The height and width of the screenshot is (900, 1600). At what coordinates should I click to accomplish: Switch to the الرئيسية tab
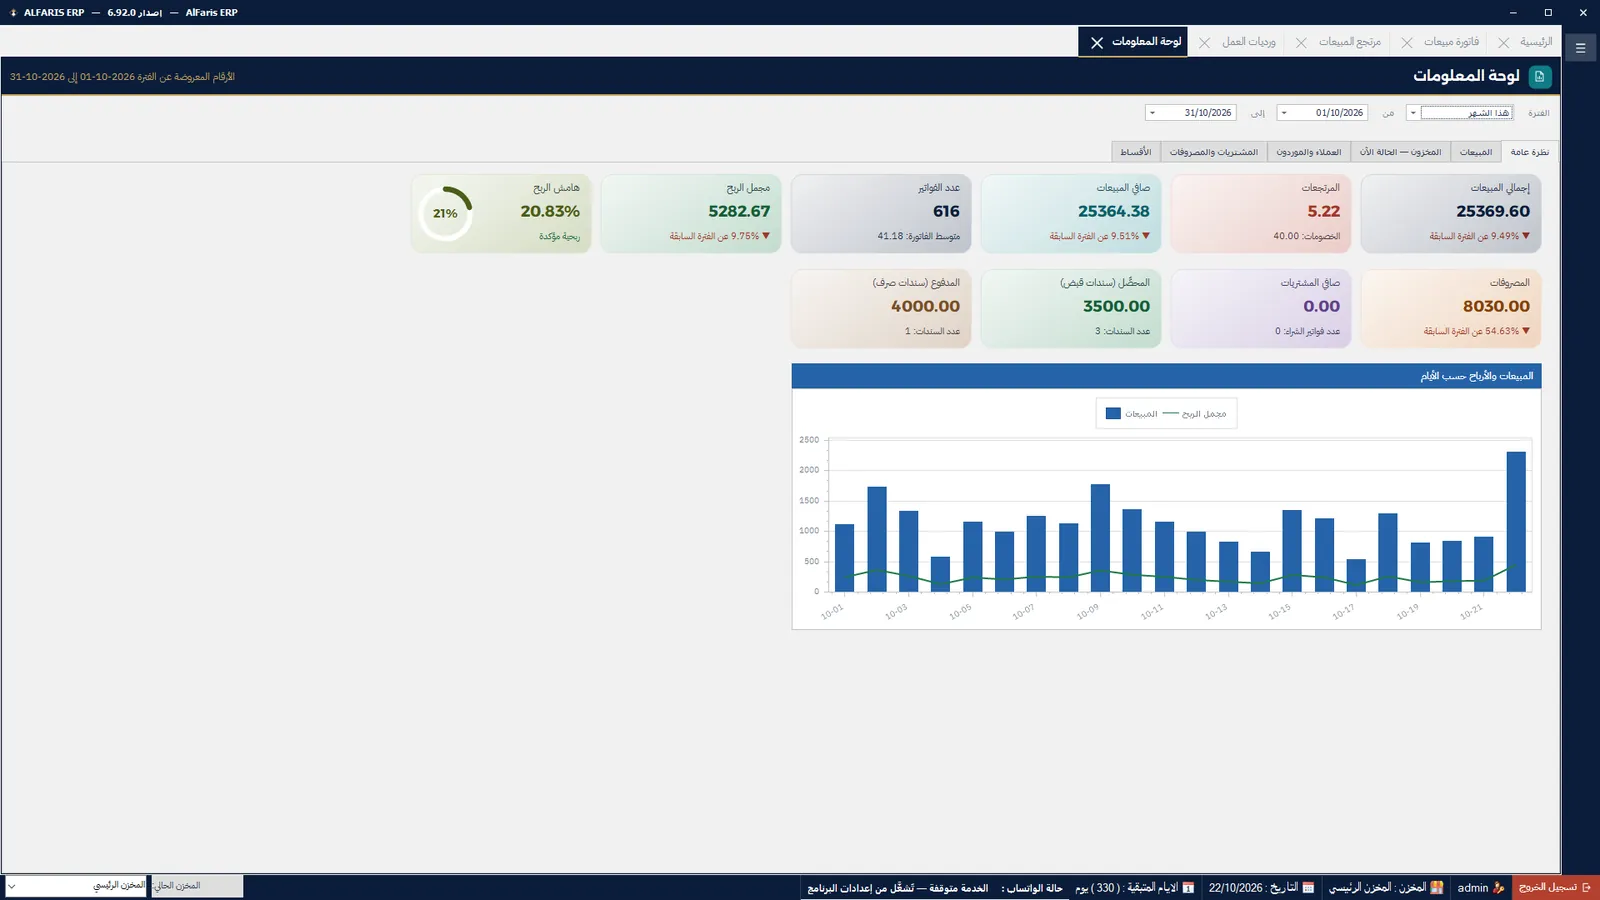click(1536, 42)
